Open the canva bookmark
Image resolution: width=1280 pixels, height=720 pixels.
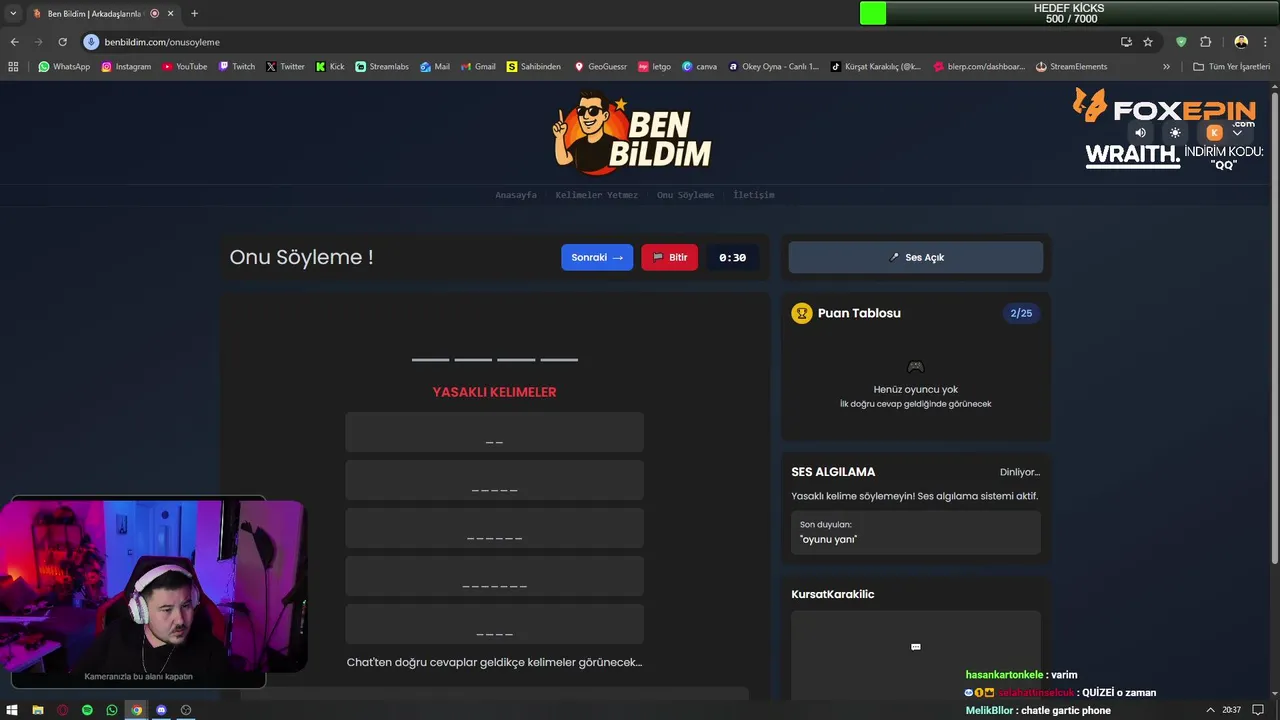(x=700, y=67)
